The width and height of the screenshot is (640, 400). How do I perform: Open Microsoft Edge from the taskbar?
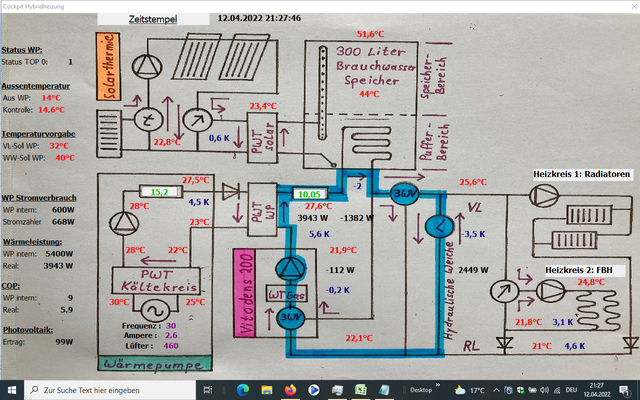click(x=243, y=390)
